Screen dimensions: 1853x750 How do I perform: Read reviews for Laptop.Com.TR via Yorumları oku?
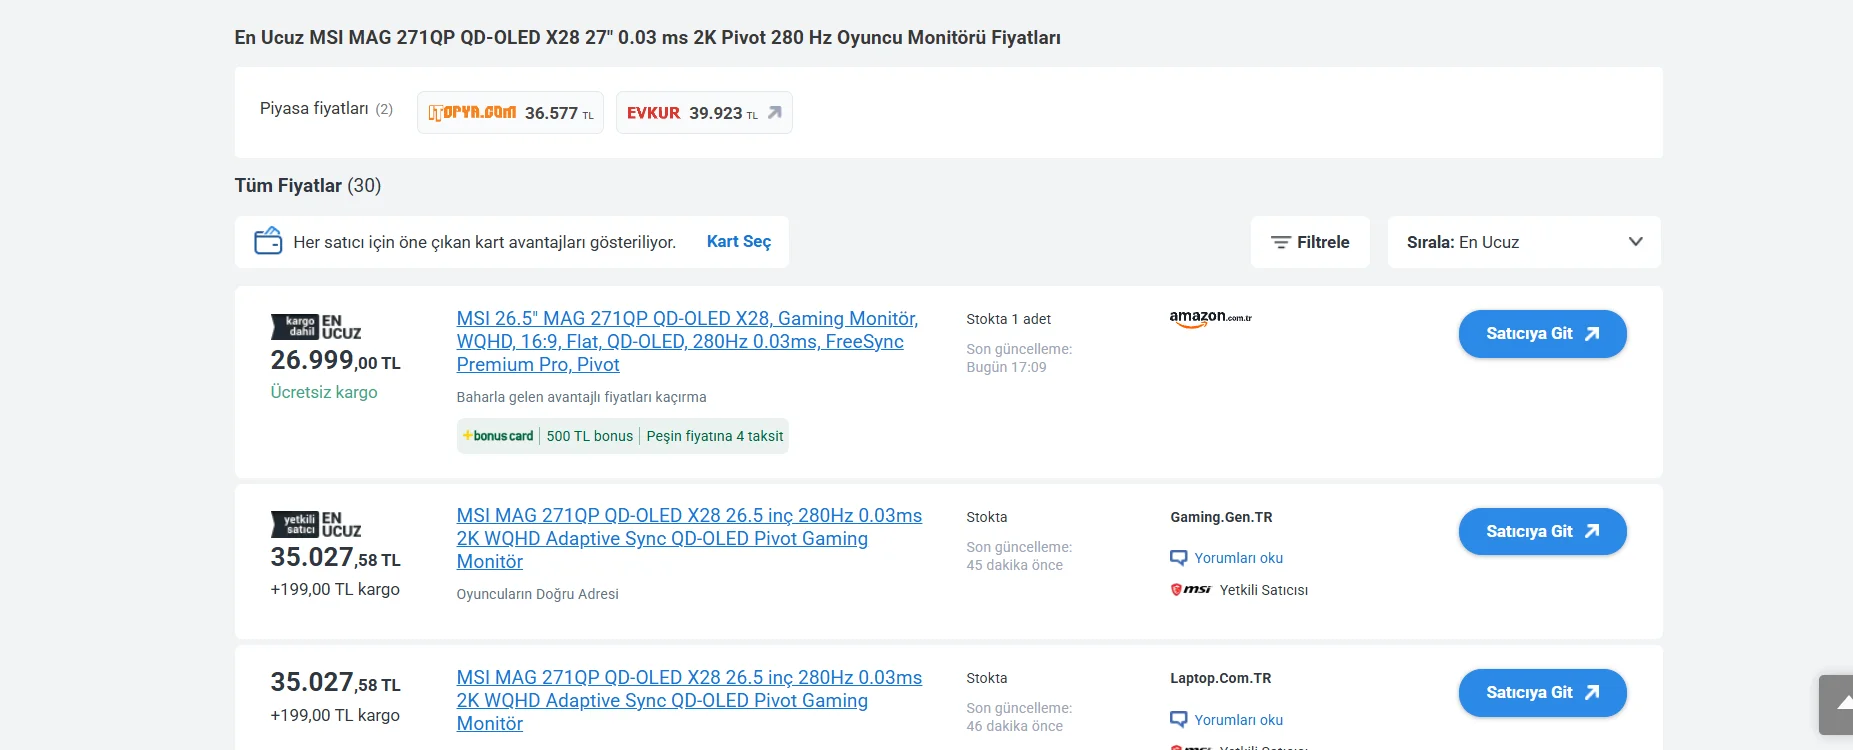(1238, 720)
